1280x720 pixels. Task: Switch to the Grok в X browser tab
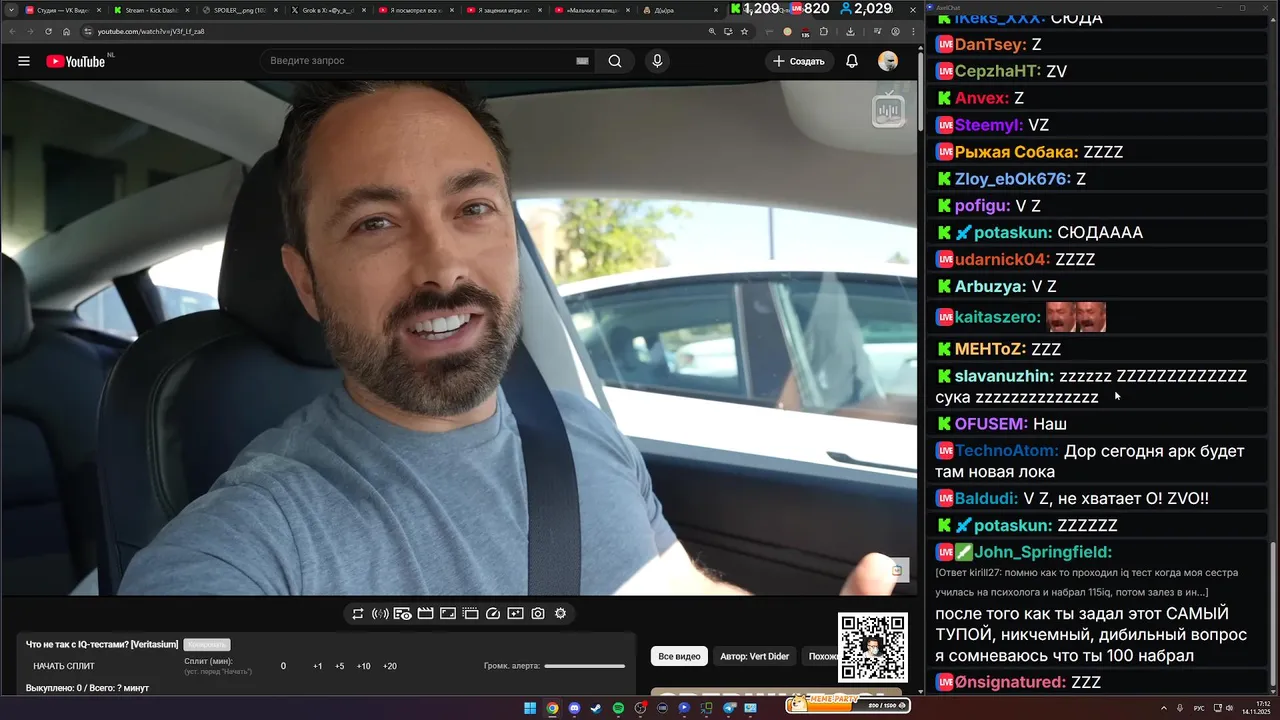pos(326,10)
